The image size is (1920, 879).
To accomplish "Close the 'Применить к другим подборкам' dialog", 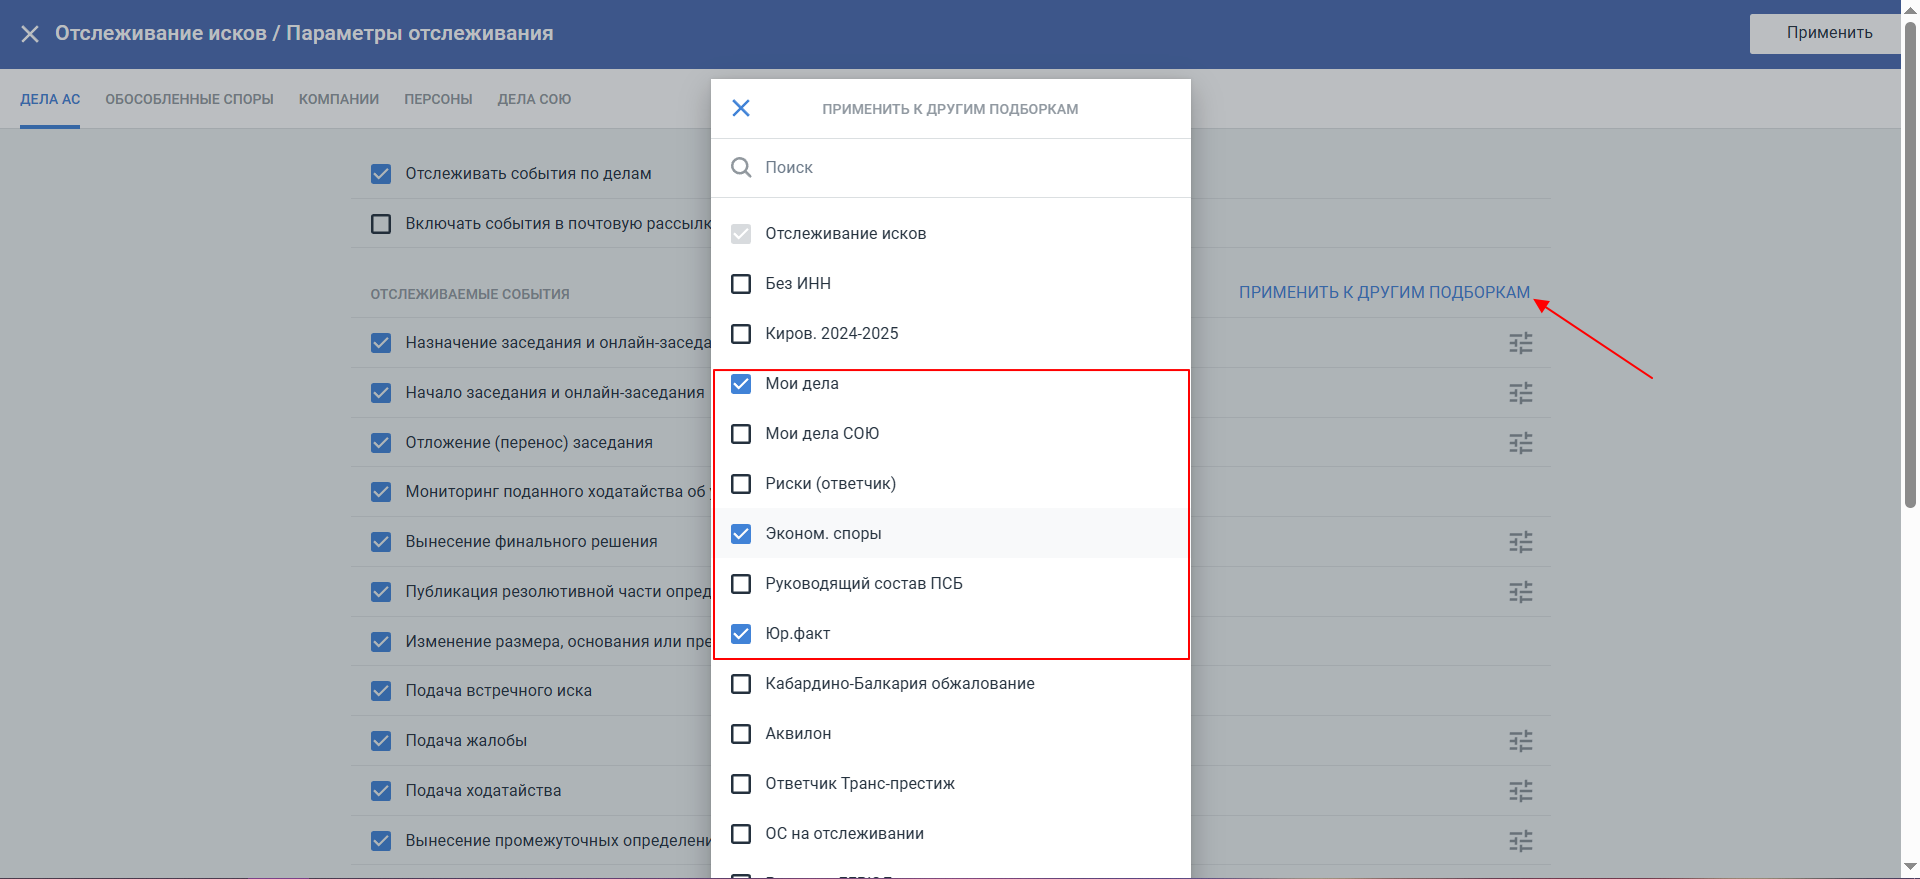I will pos(740,108).
